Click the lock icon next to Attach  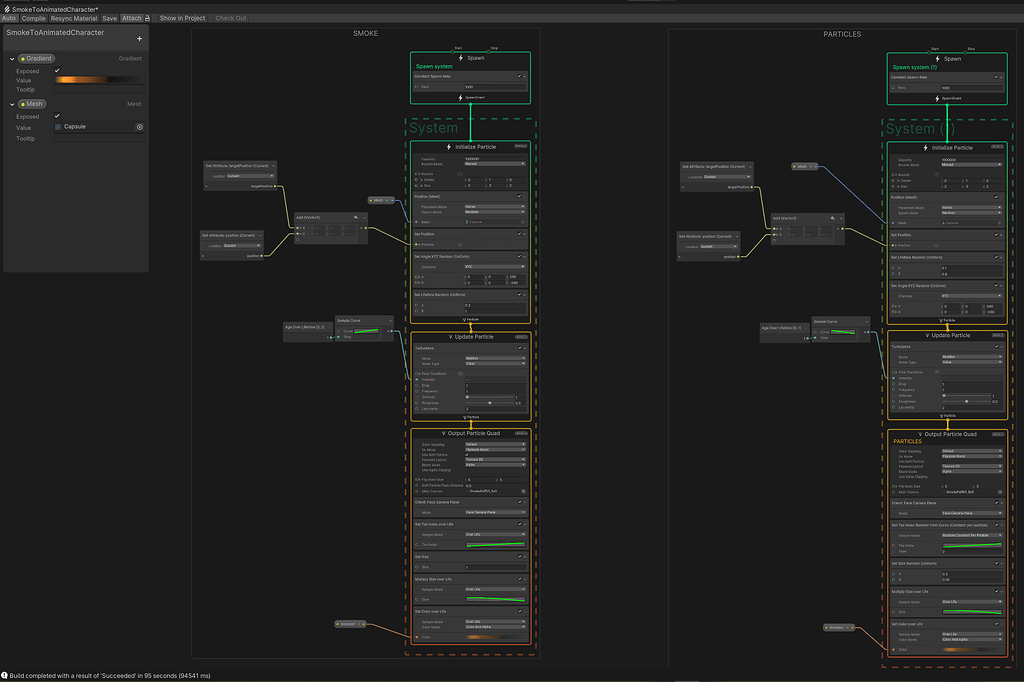tap(147, 18)
